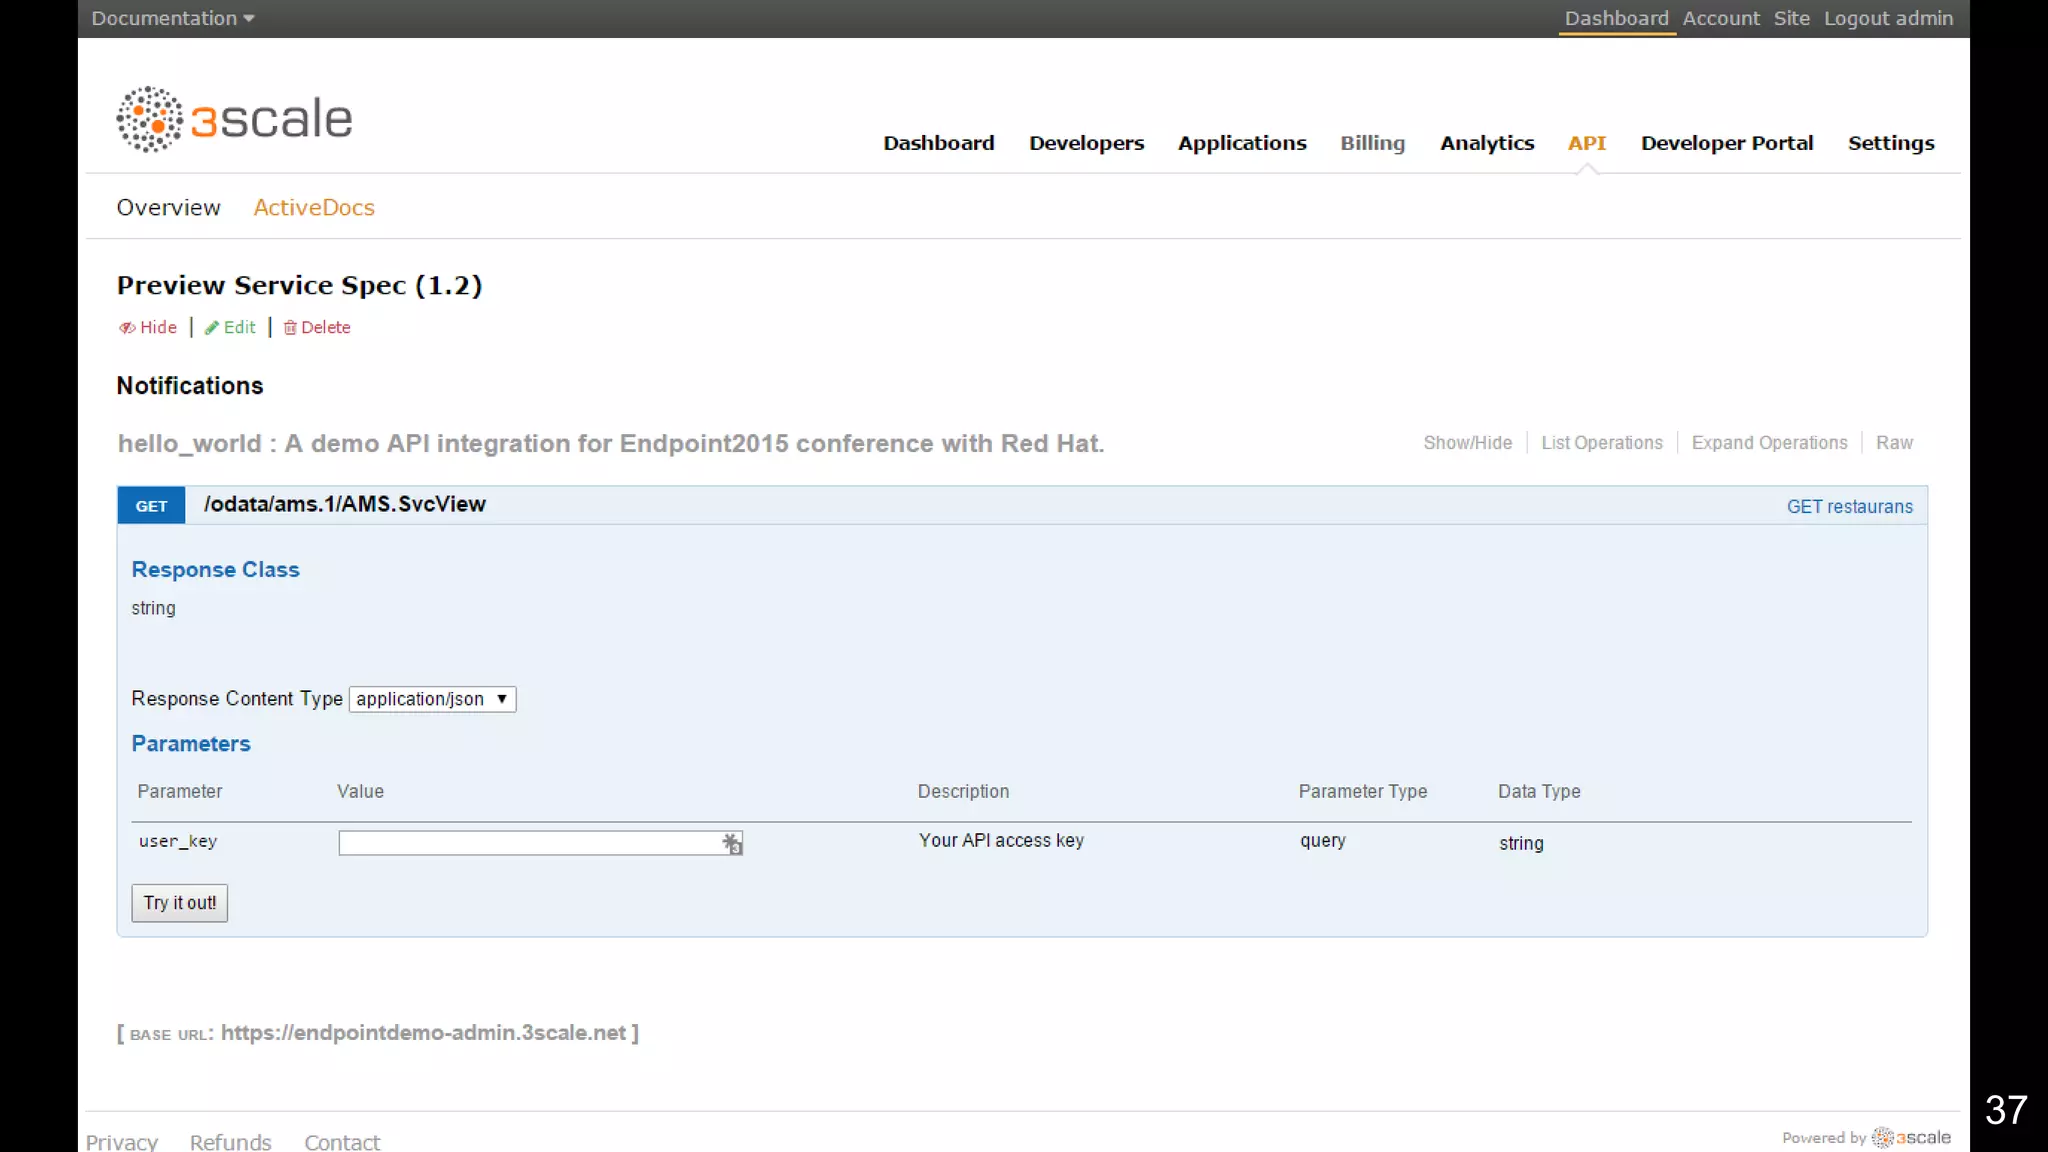Click the Powered by 3scale footer logo
The width and height of the screenshot is (2048, 1152).
pyautogui.click(x=1911, y=1137)
